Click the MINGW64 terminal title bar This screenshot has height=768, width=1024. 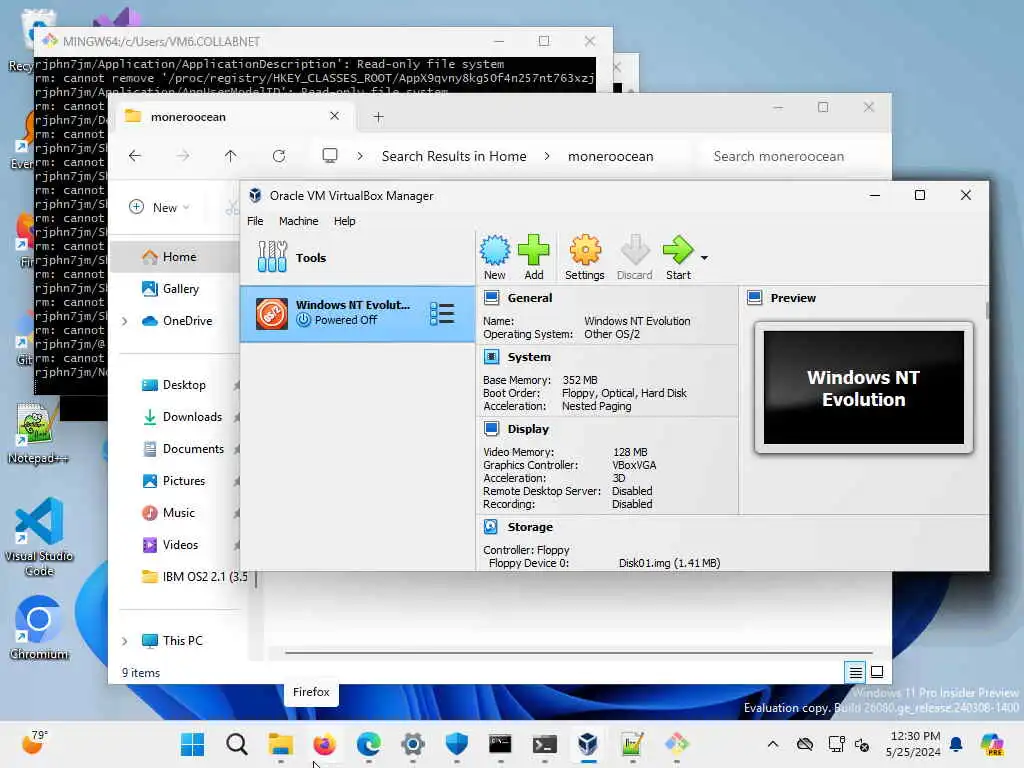point(323,41)
